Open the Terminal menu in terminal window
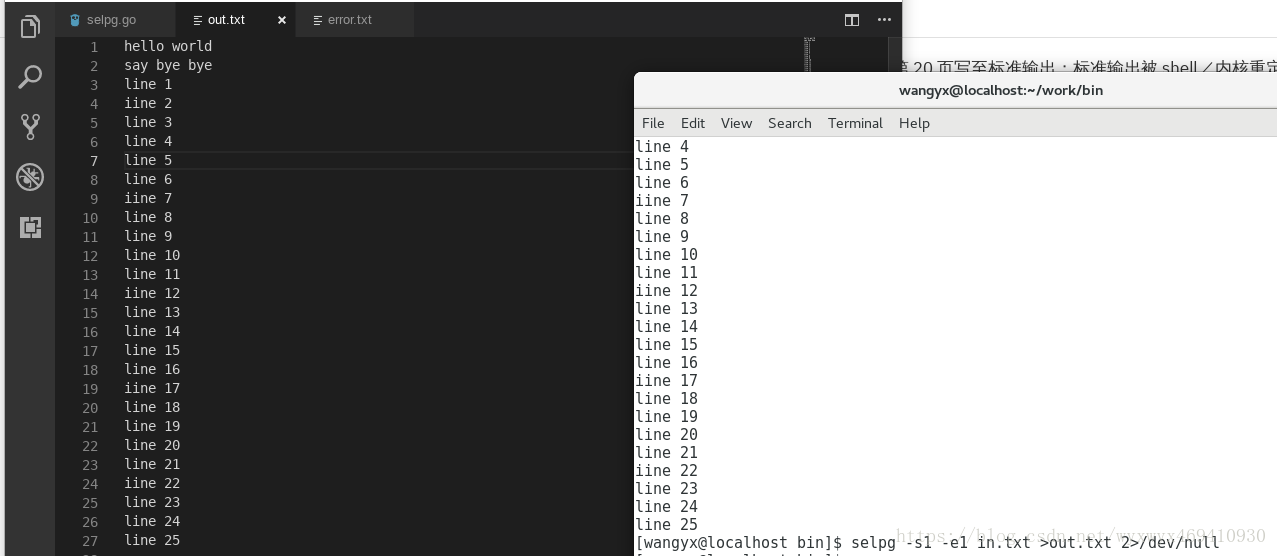Image resolution: width=1277 pixels, height=556 pixels. click(855, 123)
